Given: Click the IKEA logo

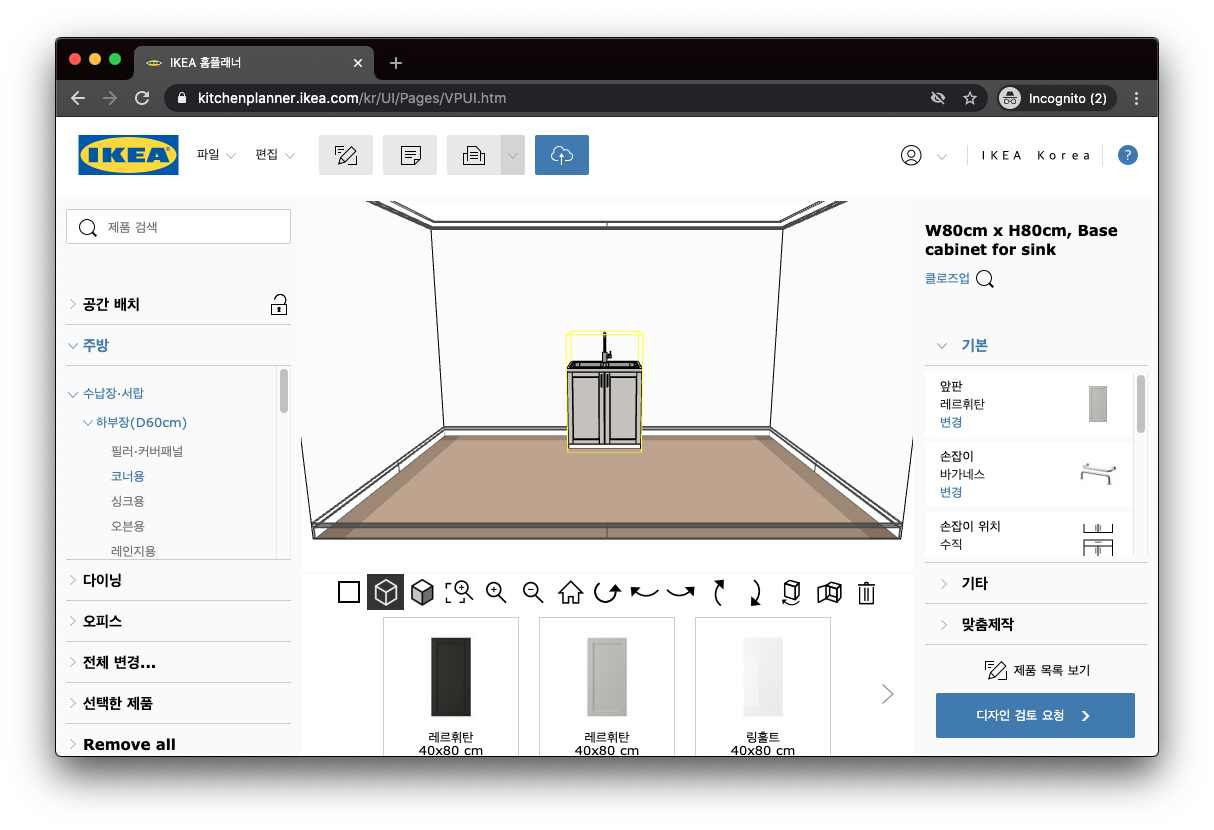Looking at the screenshot, I should (x=128, y=155).
